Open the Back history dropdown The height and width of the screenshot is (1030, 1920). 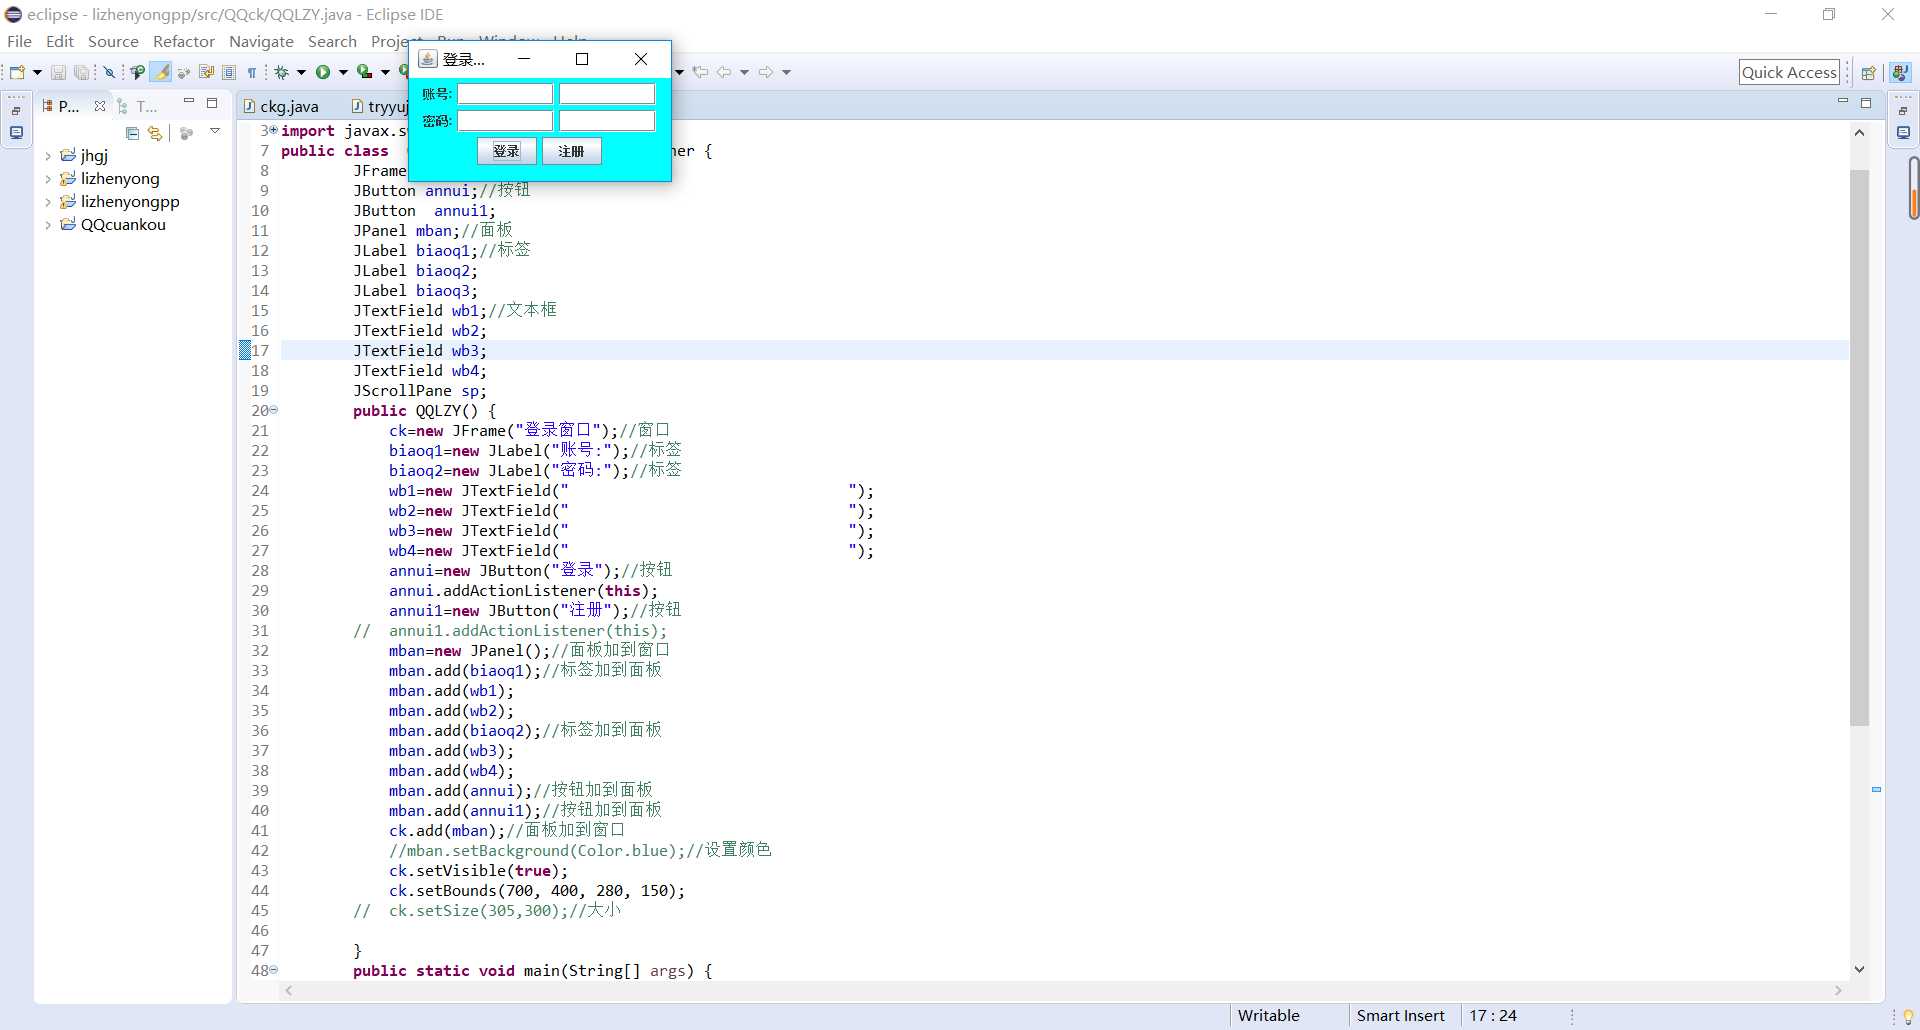coord(744,72)
